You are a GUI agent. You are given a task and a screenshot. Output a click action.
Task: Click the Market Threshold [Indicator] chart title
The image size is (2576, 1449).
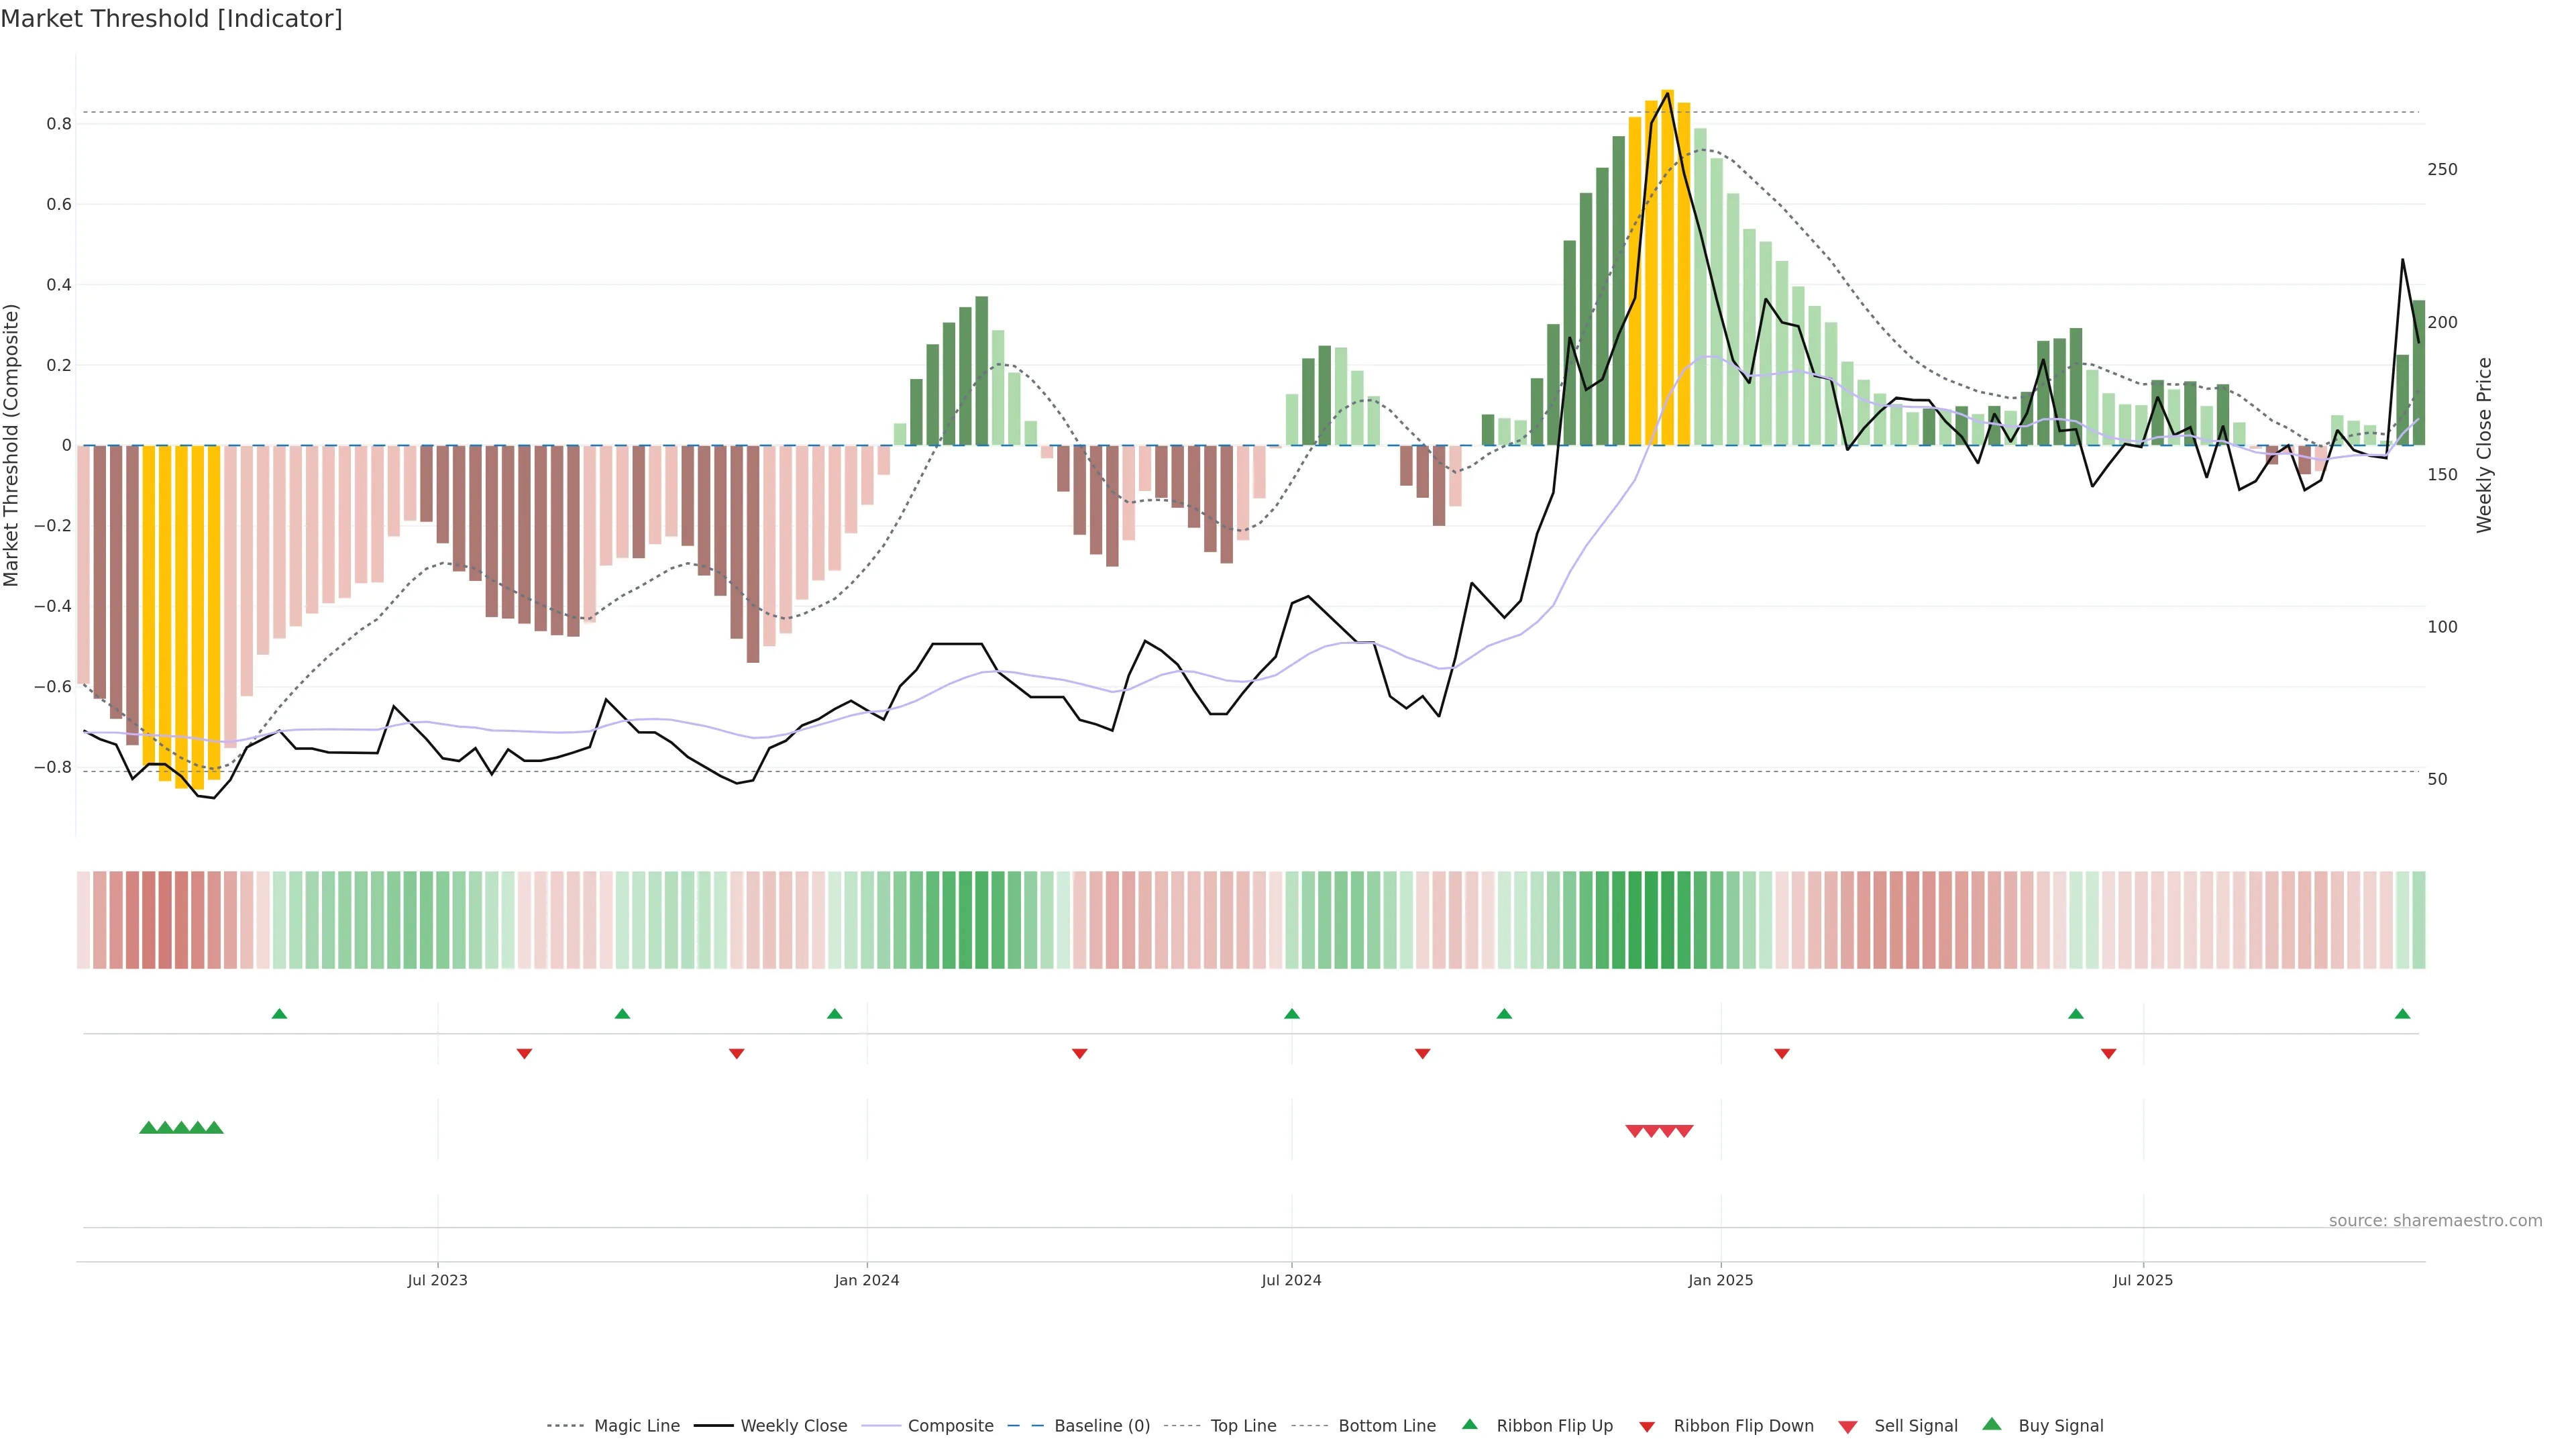[171, 19]
